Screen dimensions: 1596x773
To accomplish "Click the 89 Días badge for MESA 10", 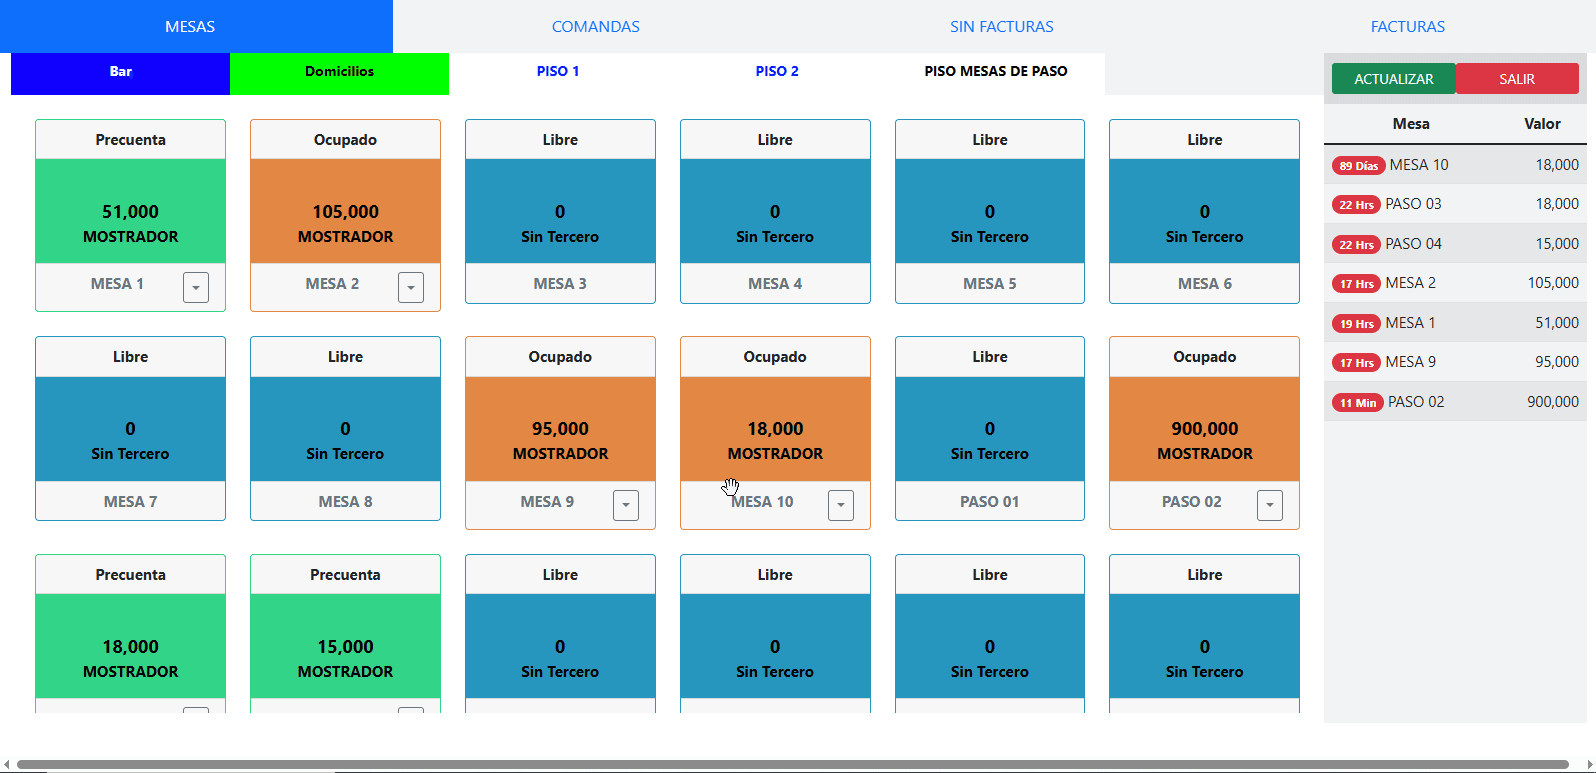I will click(x=1358, y=166).
